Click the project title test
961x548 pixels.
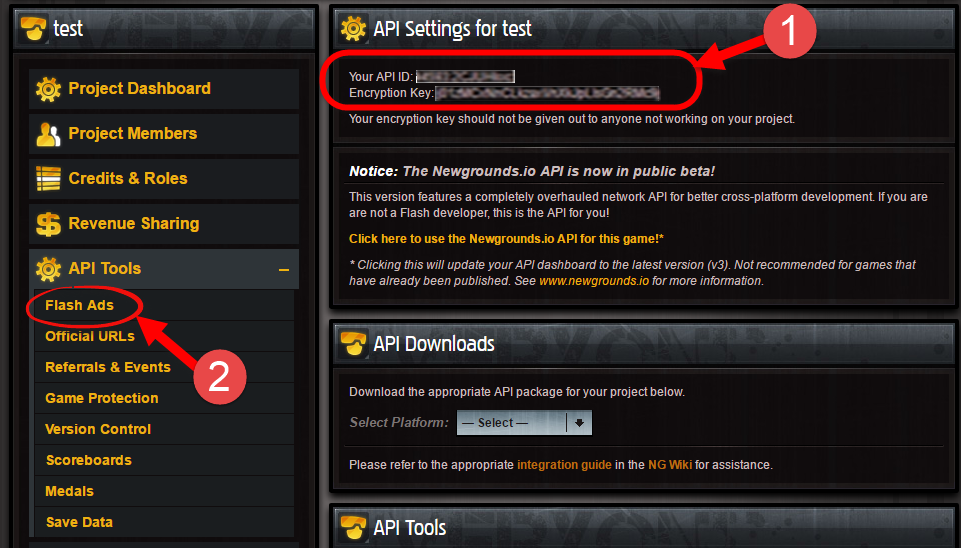68,28
